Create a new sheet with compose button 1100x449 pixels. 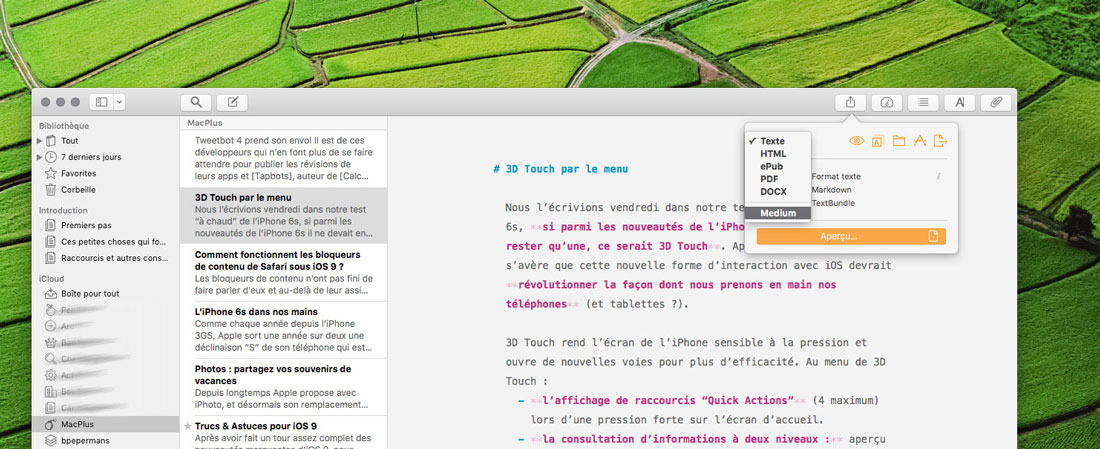pyautogui.click(x=233, y=102)
